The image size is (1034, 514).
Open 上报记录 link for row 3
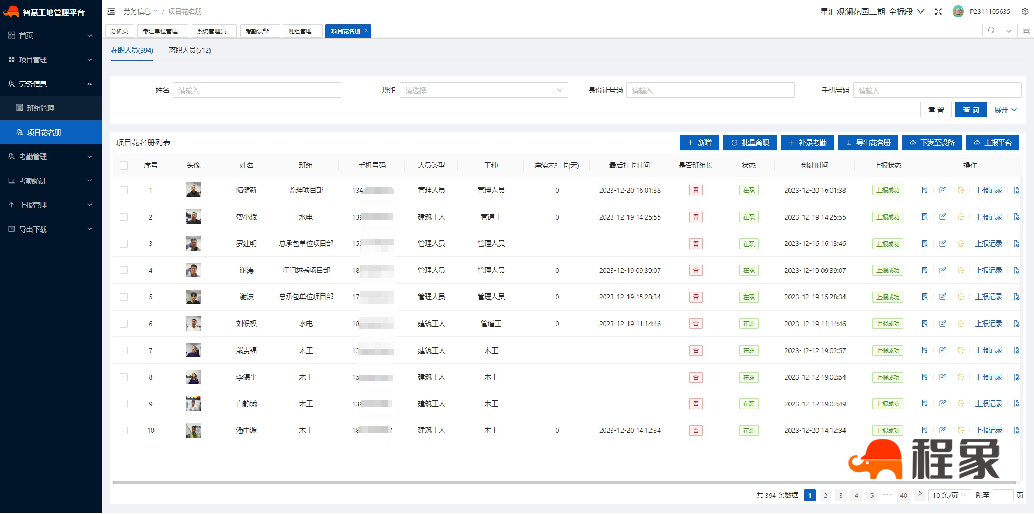tap(988, 243)
